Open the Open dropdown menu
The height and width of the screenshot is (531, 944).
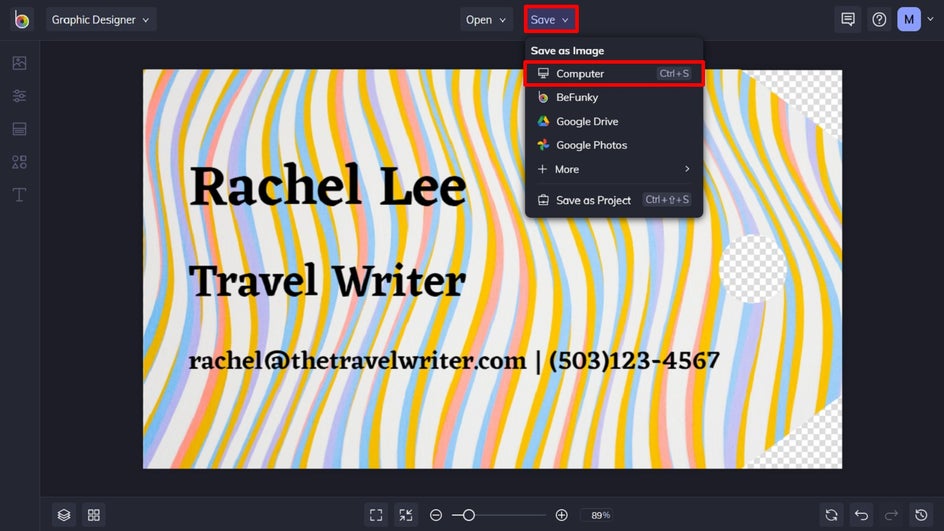click(x=487, y=20)
